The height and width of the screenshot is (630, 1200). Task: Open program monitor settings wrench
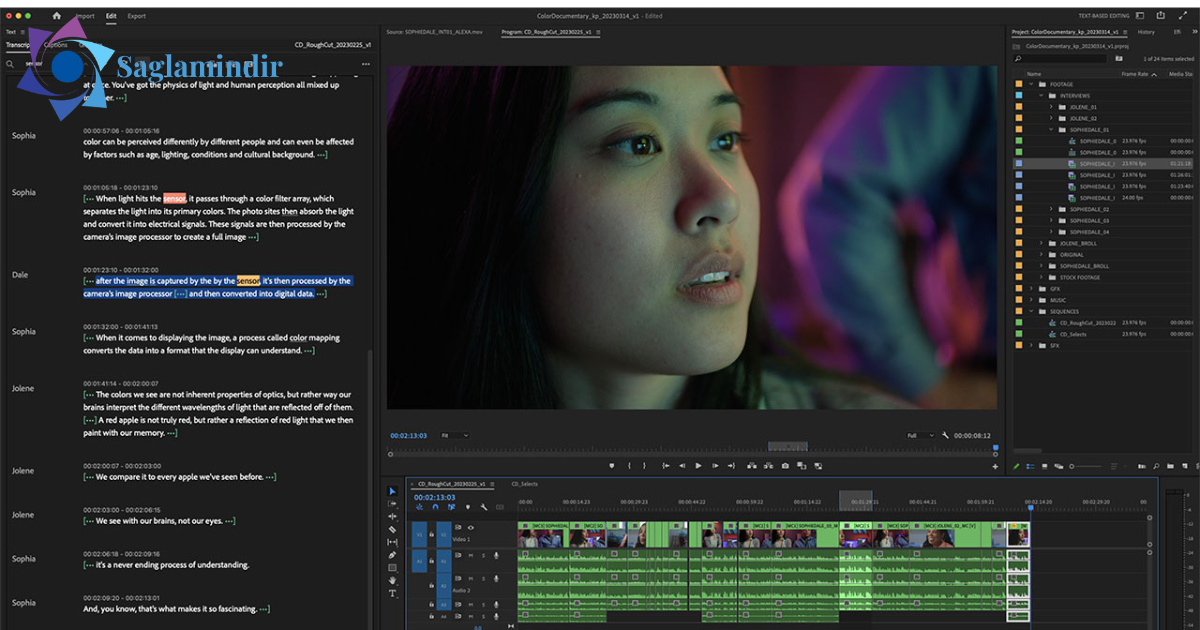945,435
